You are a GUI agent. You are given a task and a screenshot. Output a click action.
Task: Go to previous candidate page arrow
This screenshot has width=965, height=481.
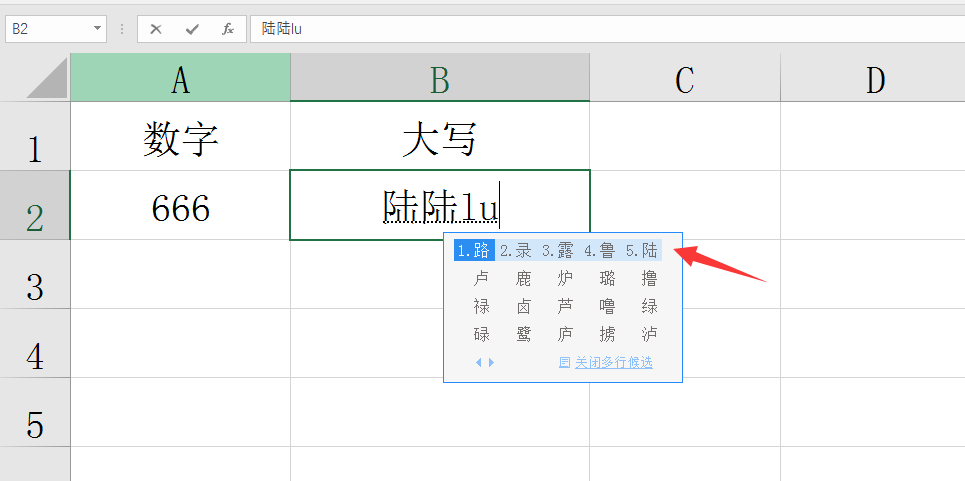(x=478, y=362)
